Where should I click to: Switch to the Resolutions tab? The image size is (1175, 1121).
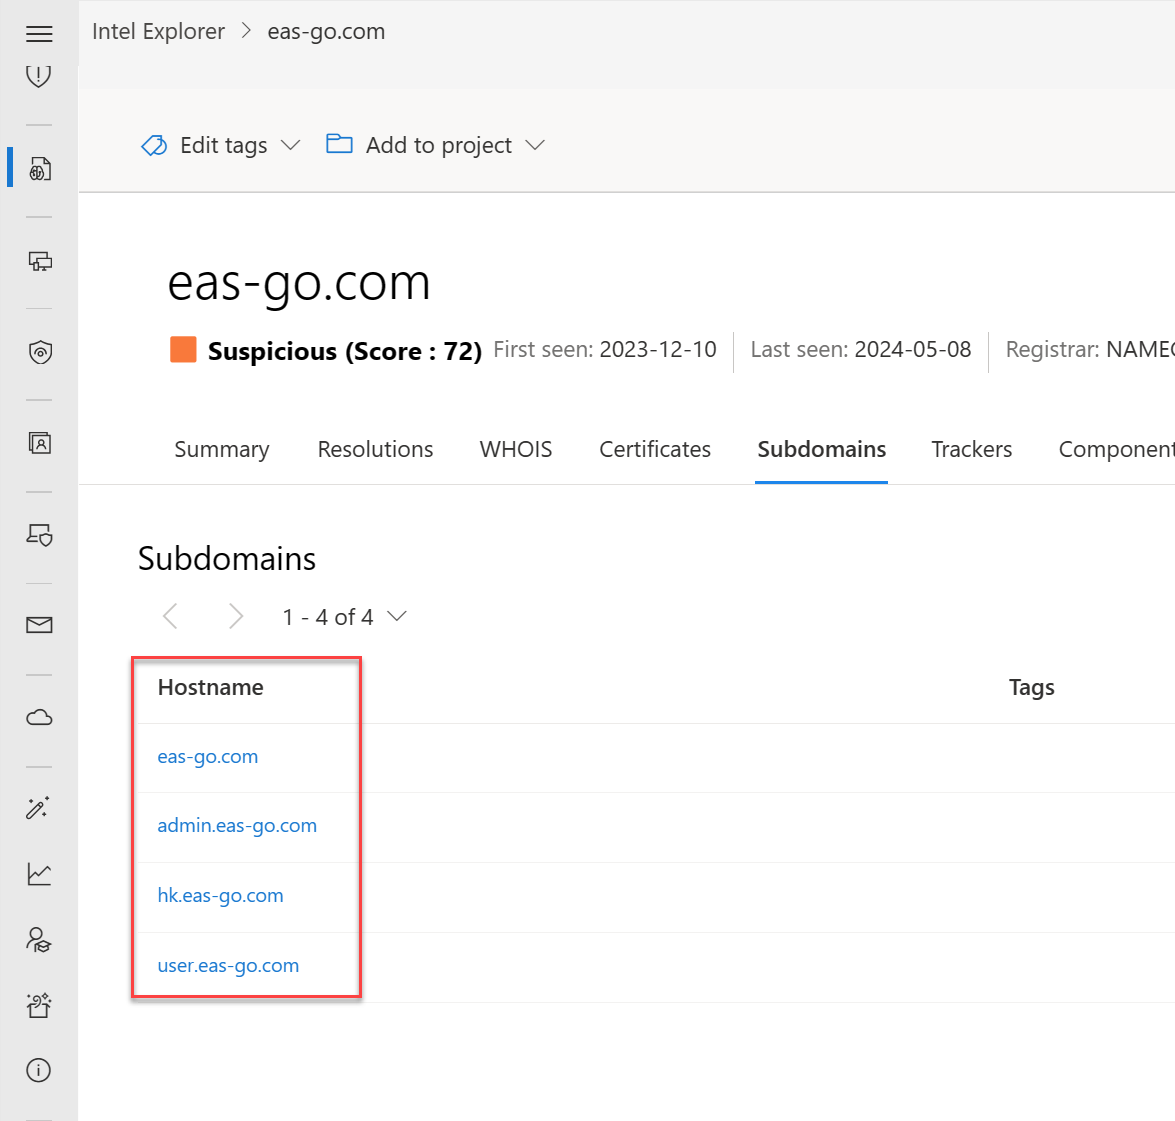pos(375,449)
